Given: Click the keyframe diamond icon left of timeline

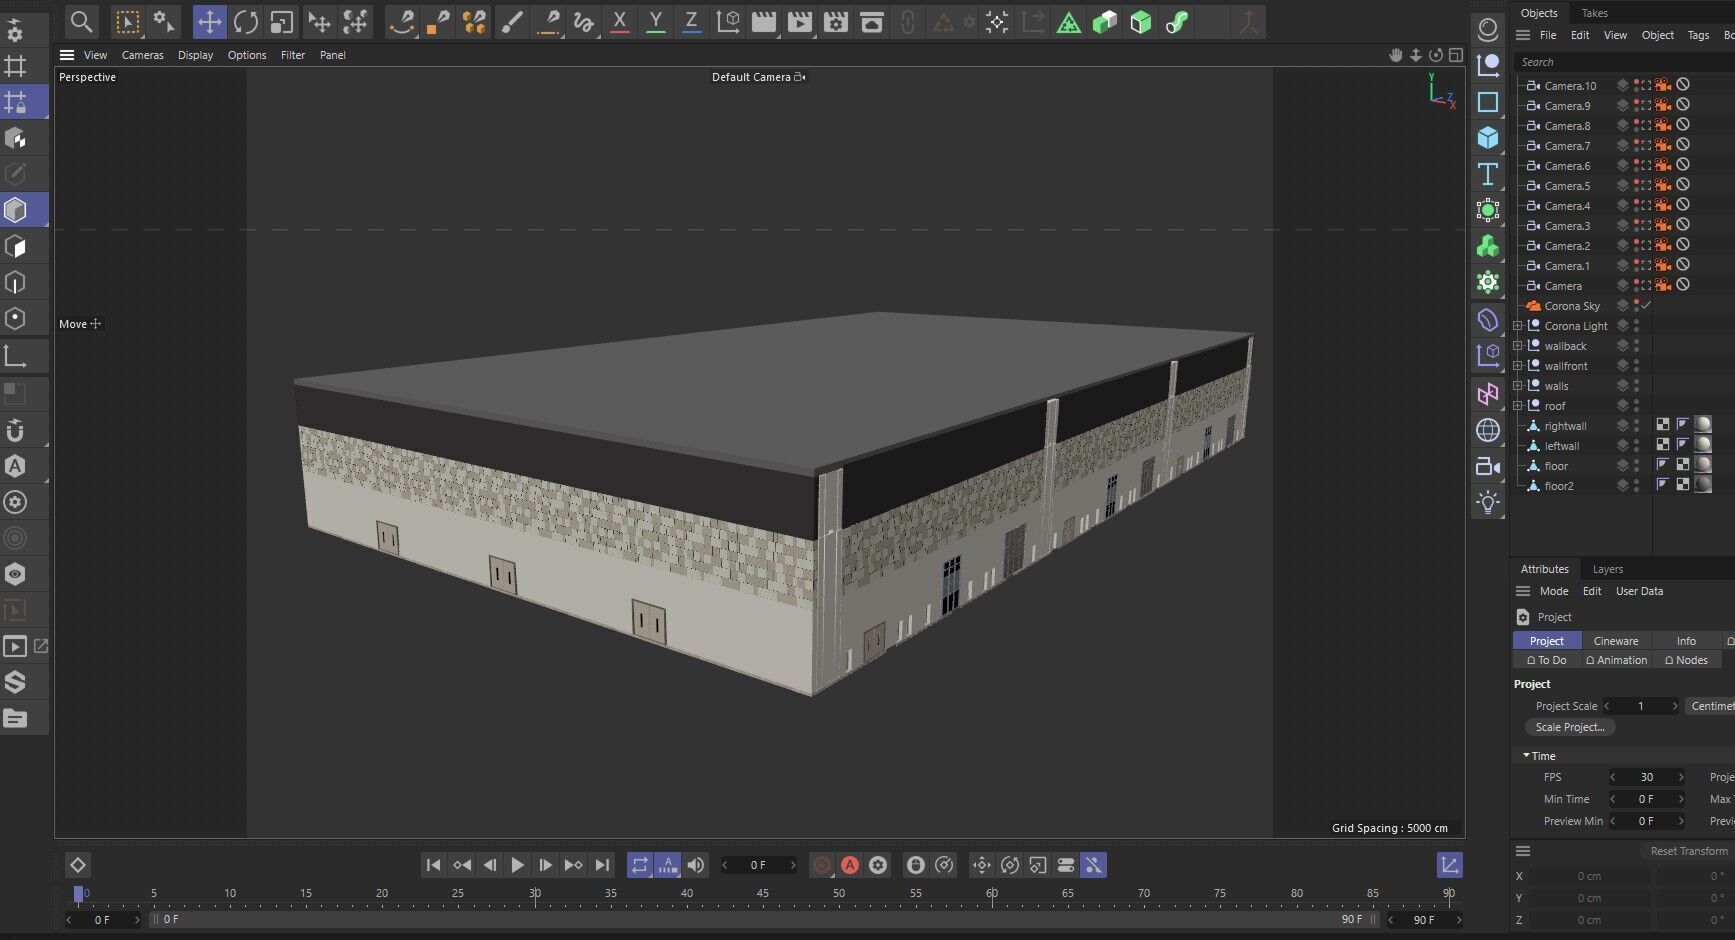Looking at the screenshot, I should (x=78, y=865).
